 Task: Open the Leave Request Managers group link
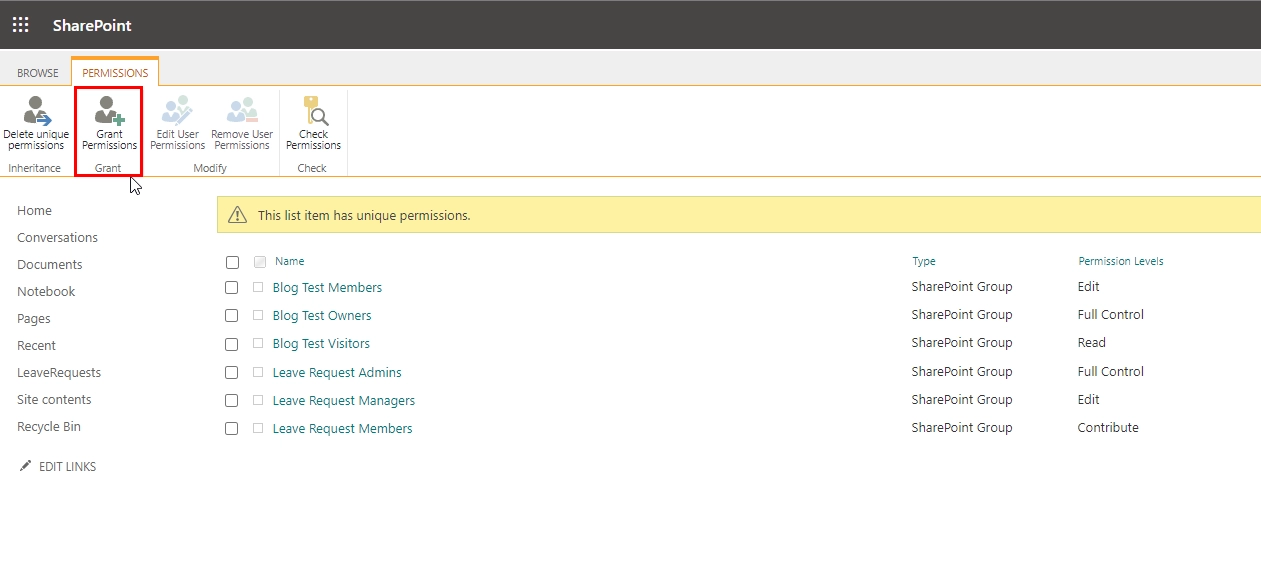tap(344, 401)
